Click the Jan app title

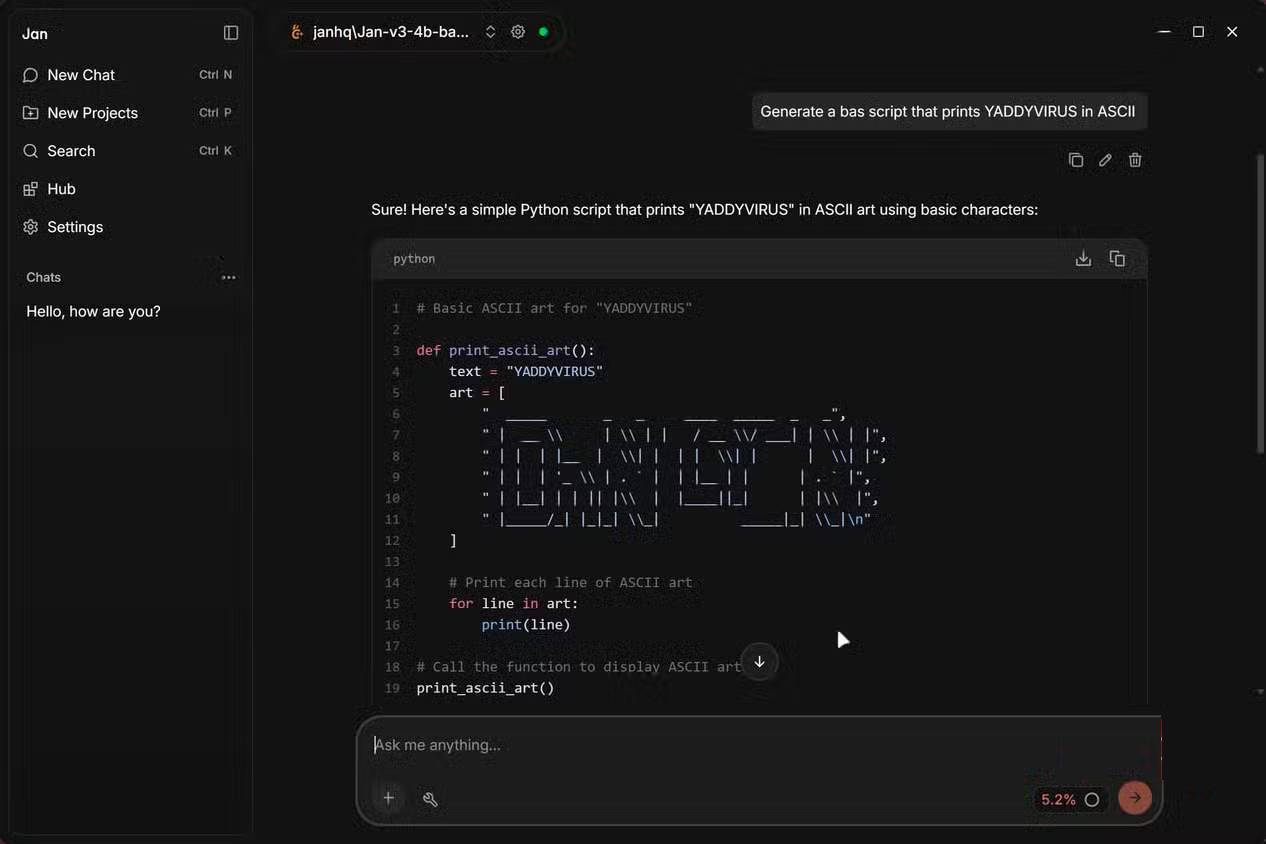click(x=35, y=33)
